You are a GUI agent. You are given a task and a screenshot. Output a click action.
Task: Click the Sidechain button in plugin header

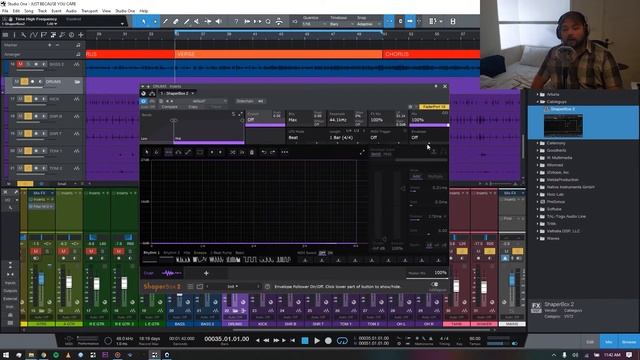(x=245, y=101)
